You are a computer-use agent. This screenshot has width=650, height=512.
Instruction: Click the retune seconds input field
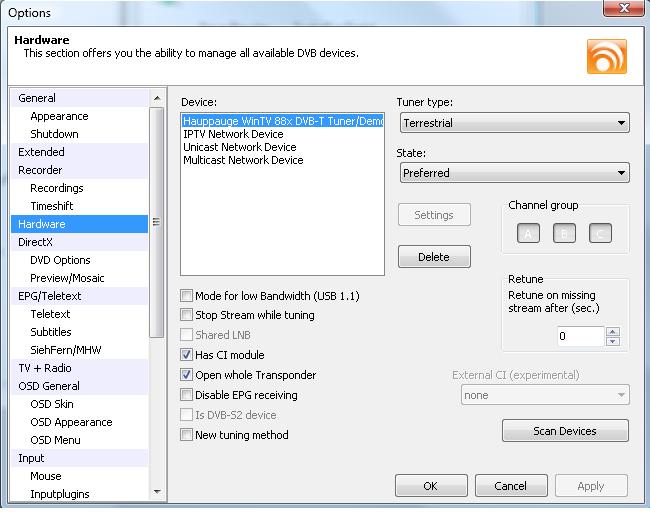580,336
